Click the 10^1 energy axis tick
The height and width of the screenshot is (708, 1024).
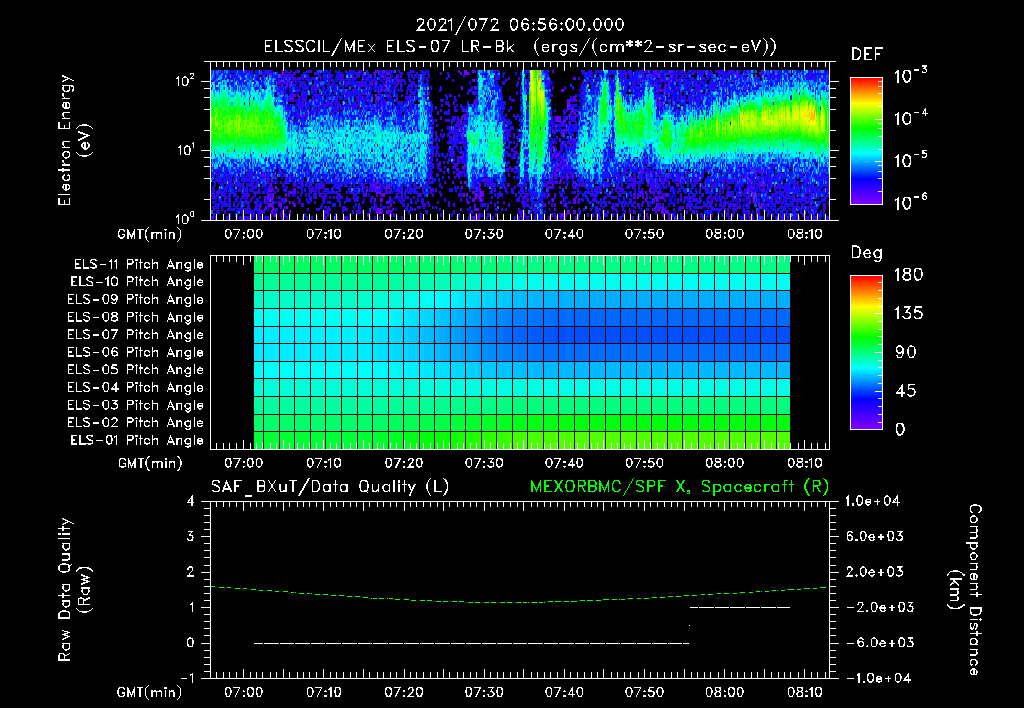coord(186,150)
